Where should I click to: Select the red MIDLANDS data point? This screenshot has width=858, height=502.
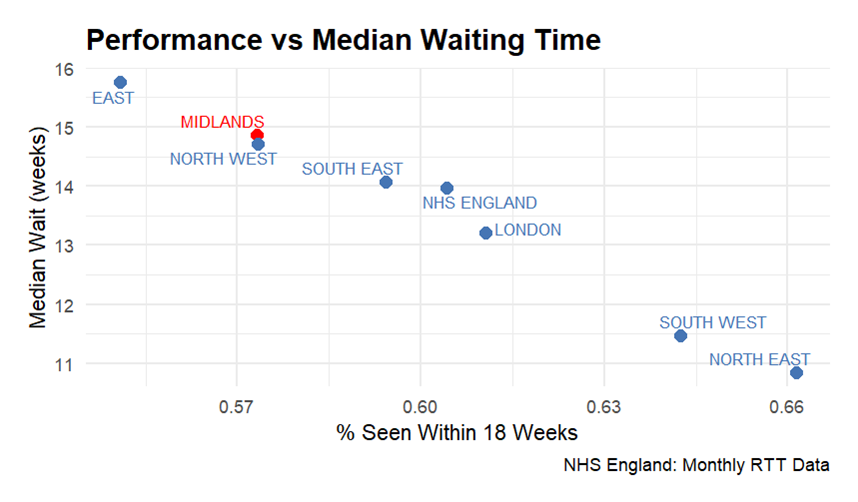coord(257,135)
